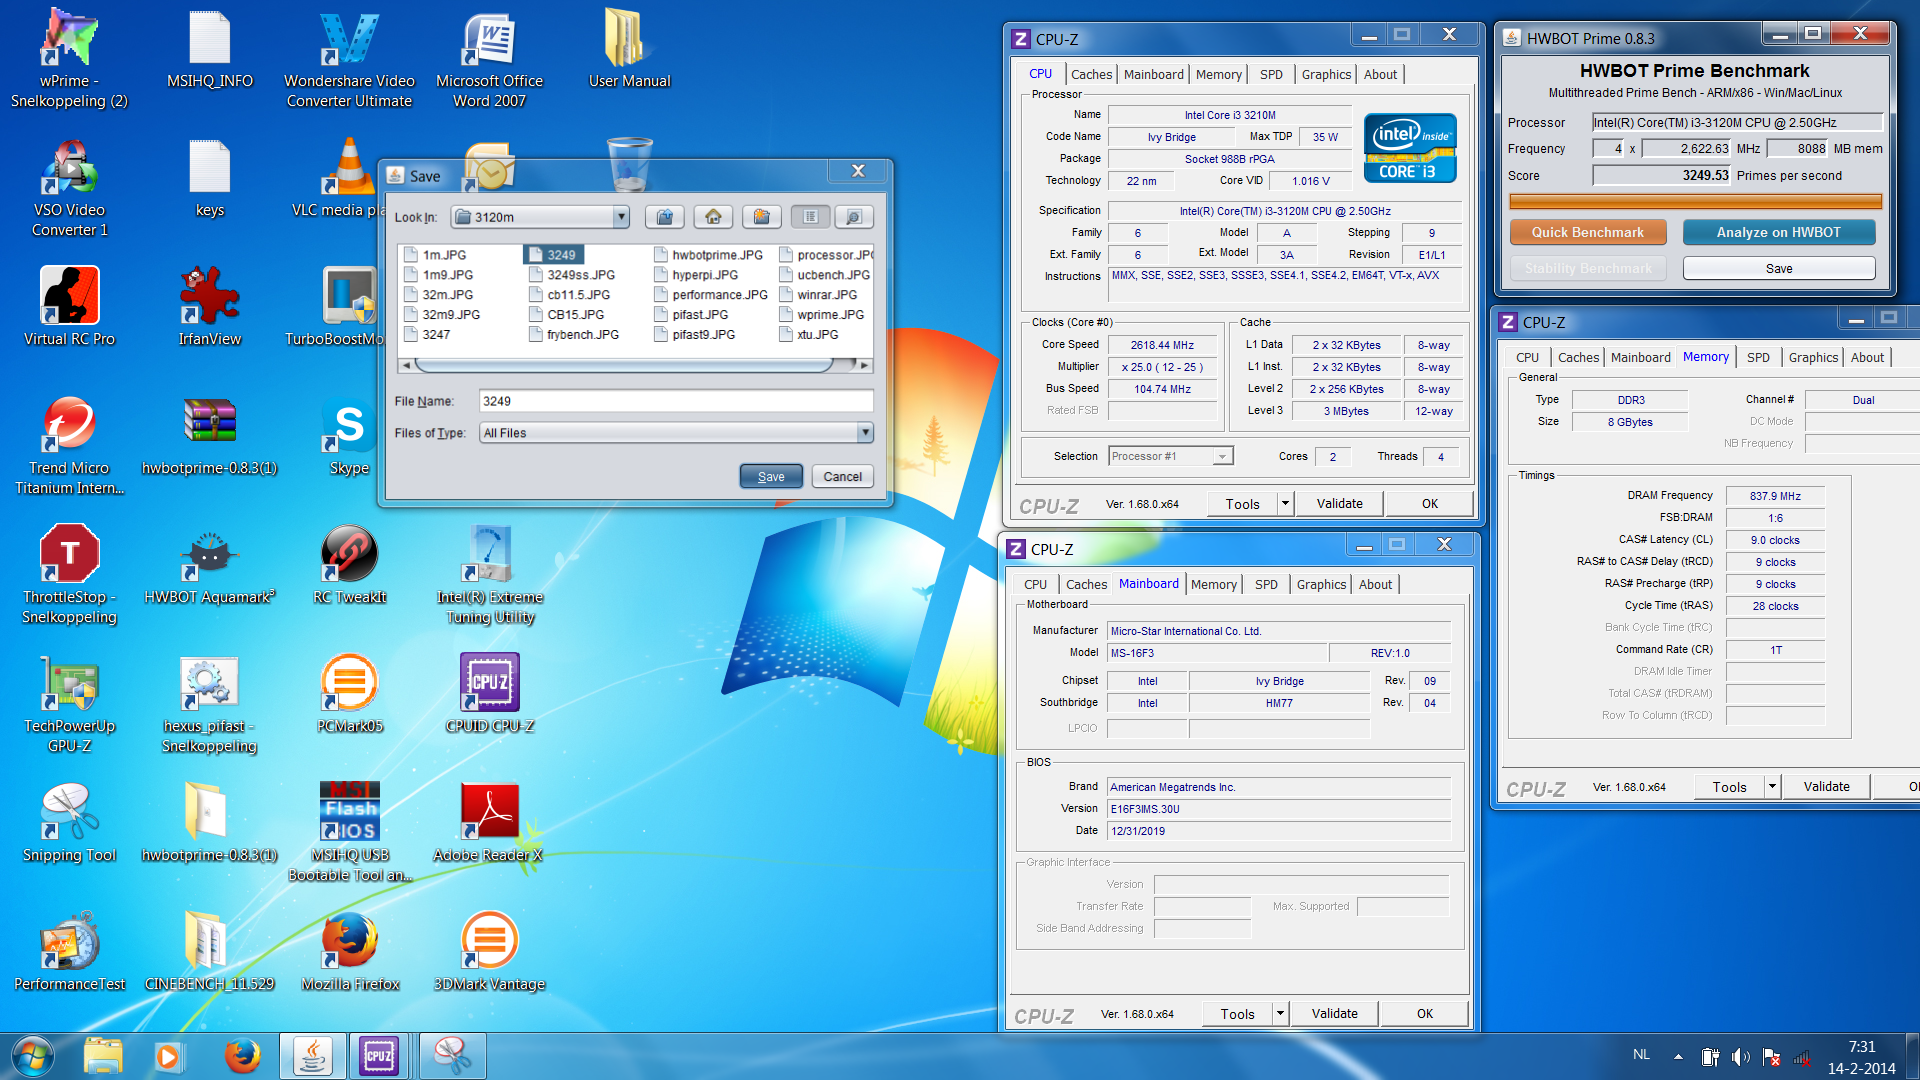This screenshot has height=1080, width=1920.
Task: Cancel the Save dialog
Action: 842,477
